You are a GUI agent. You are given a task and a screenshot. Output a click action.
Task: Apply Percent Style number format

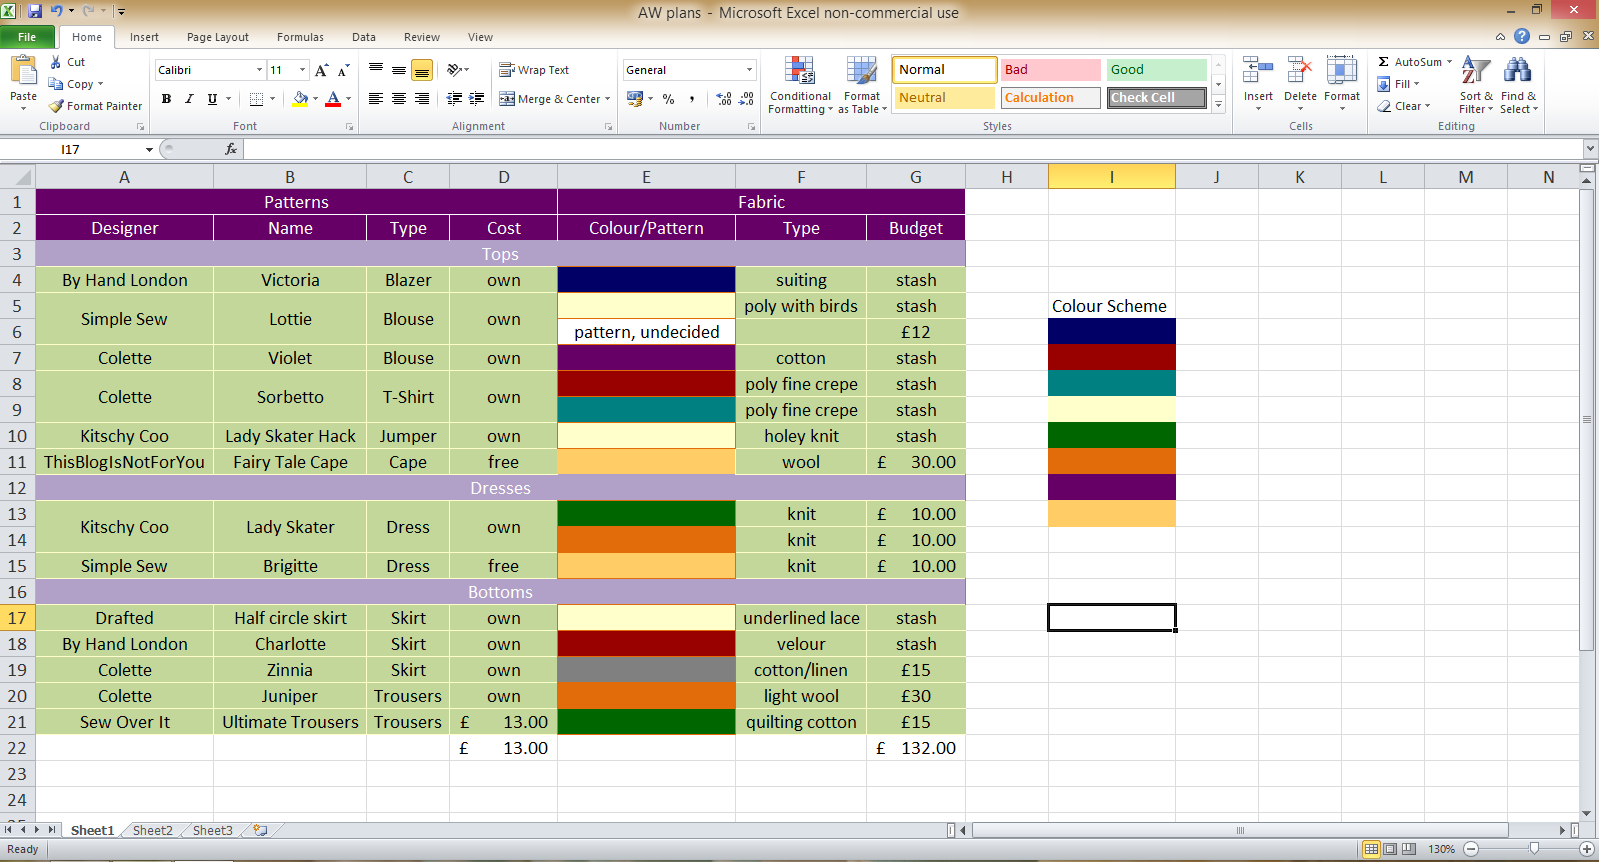tap(668, 99)
